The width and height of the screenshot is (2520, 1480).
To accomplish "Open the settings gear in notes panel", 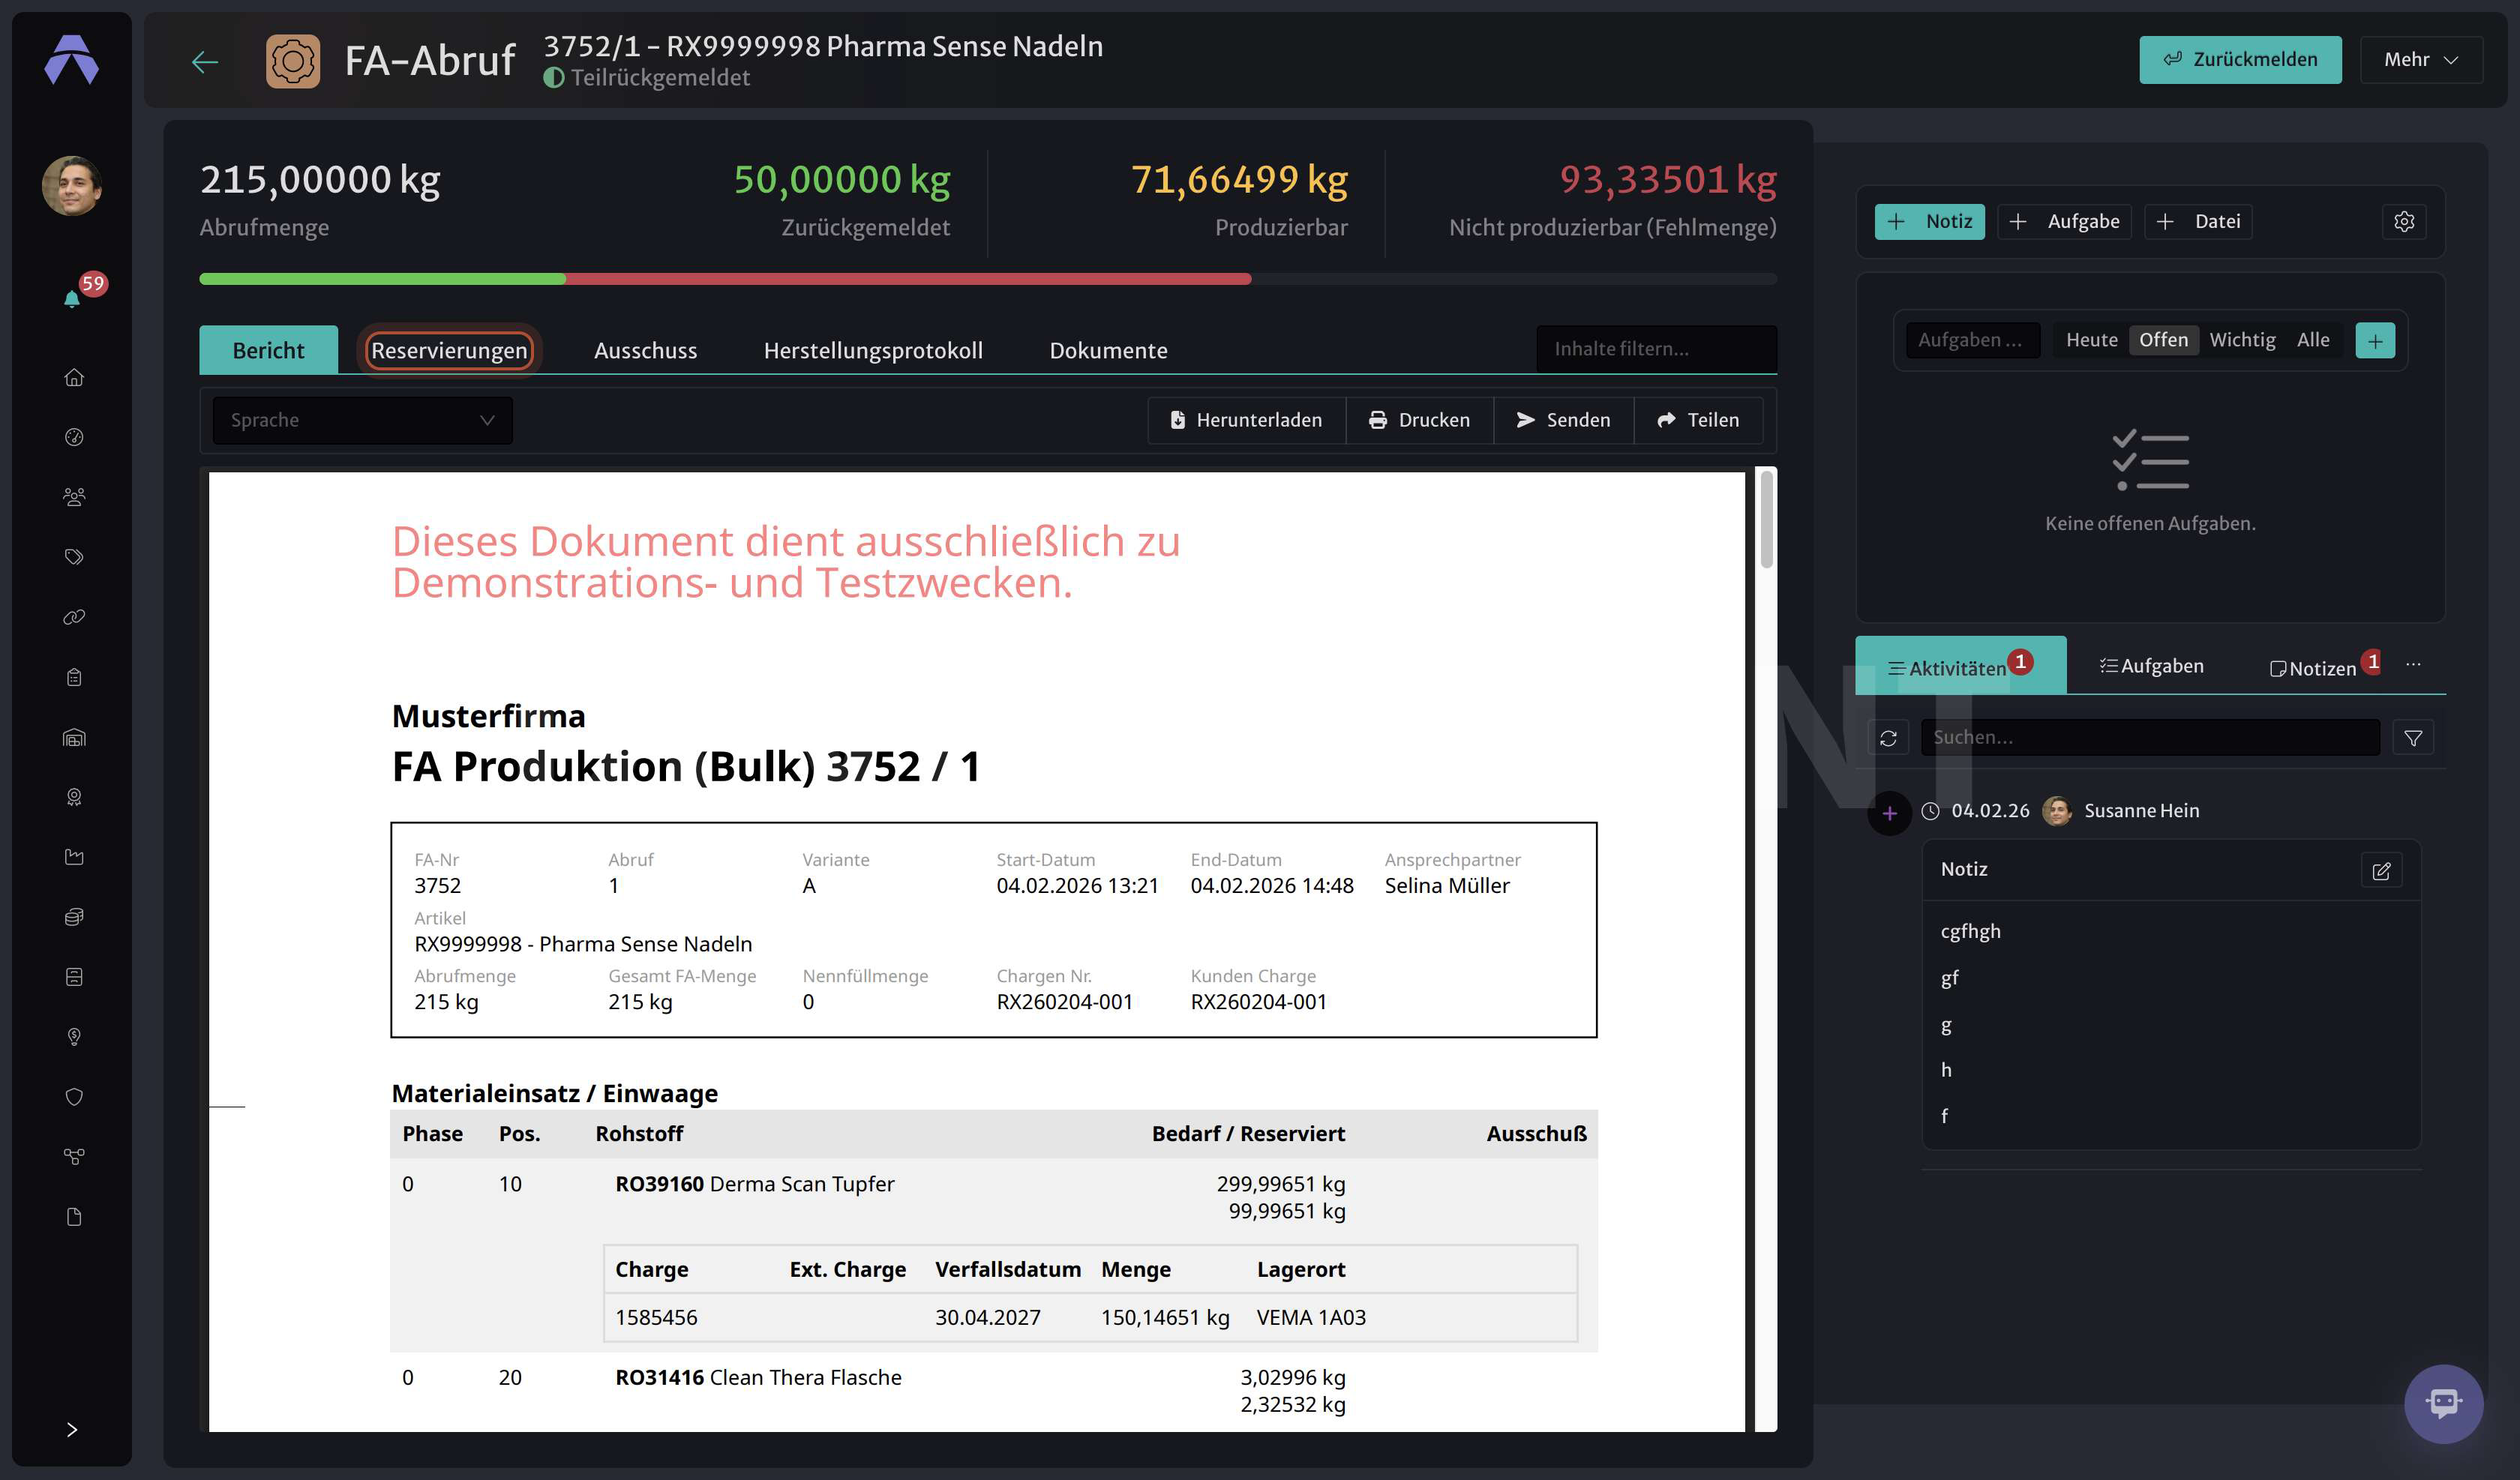I will 2404,221.
